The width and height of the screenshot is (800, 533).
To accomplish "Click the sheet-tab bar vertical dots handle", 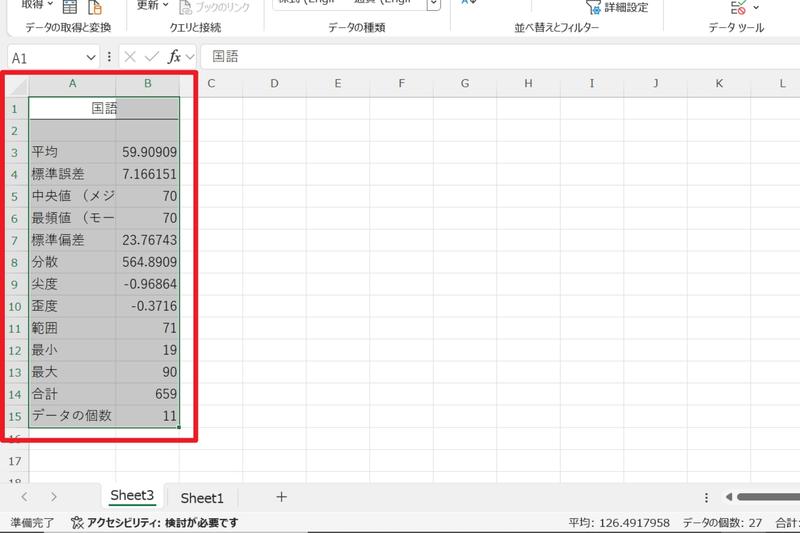I will pyautogui.click(x=706, y=497).
